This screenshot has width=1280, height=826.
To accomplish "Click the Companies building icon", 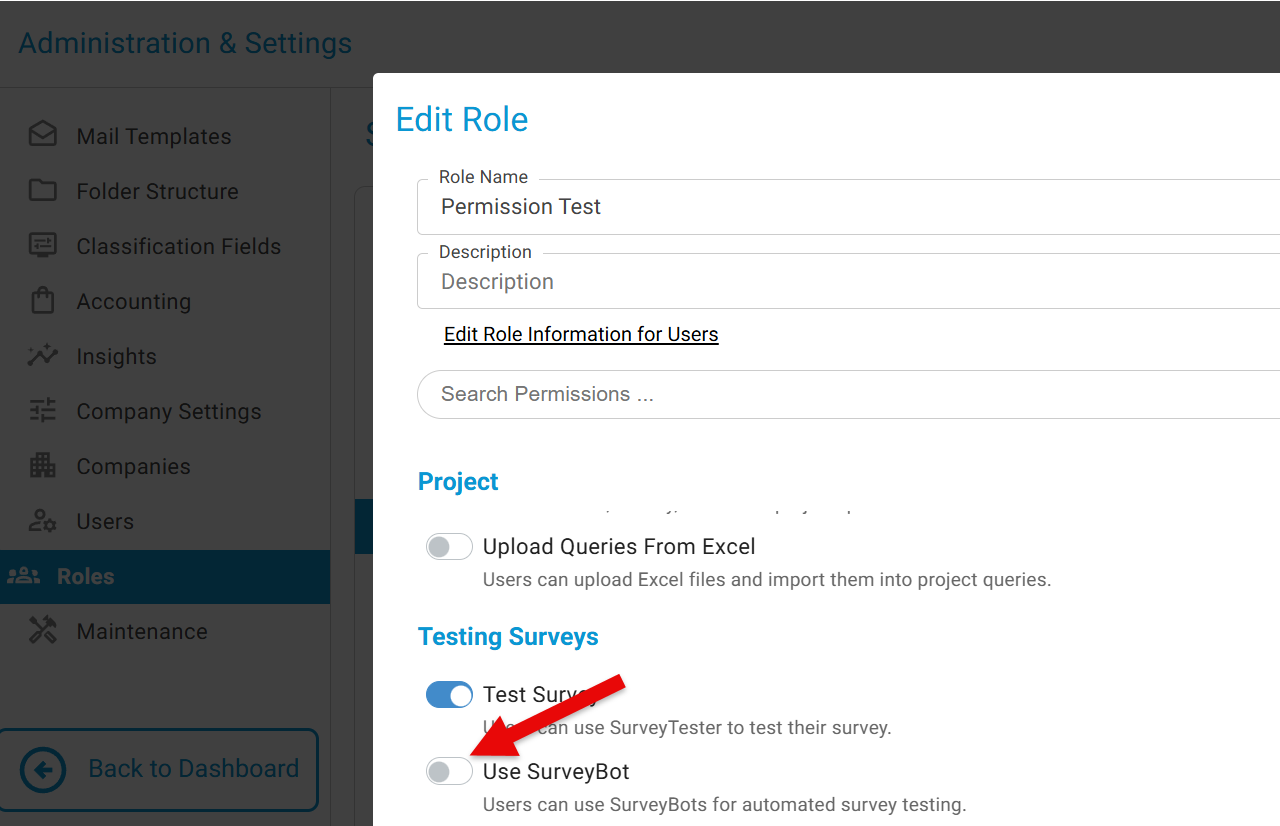I will (x=43, y=465).
